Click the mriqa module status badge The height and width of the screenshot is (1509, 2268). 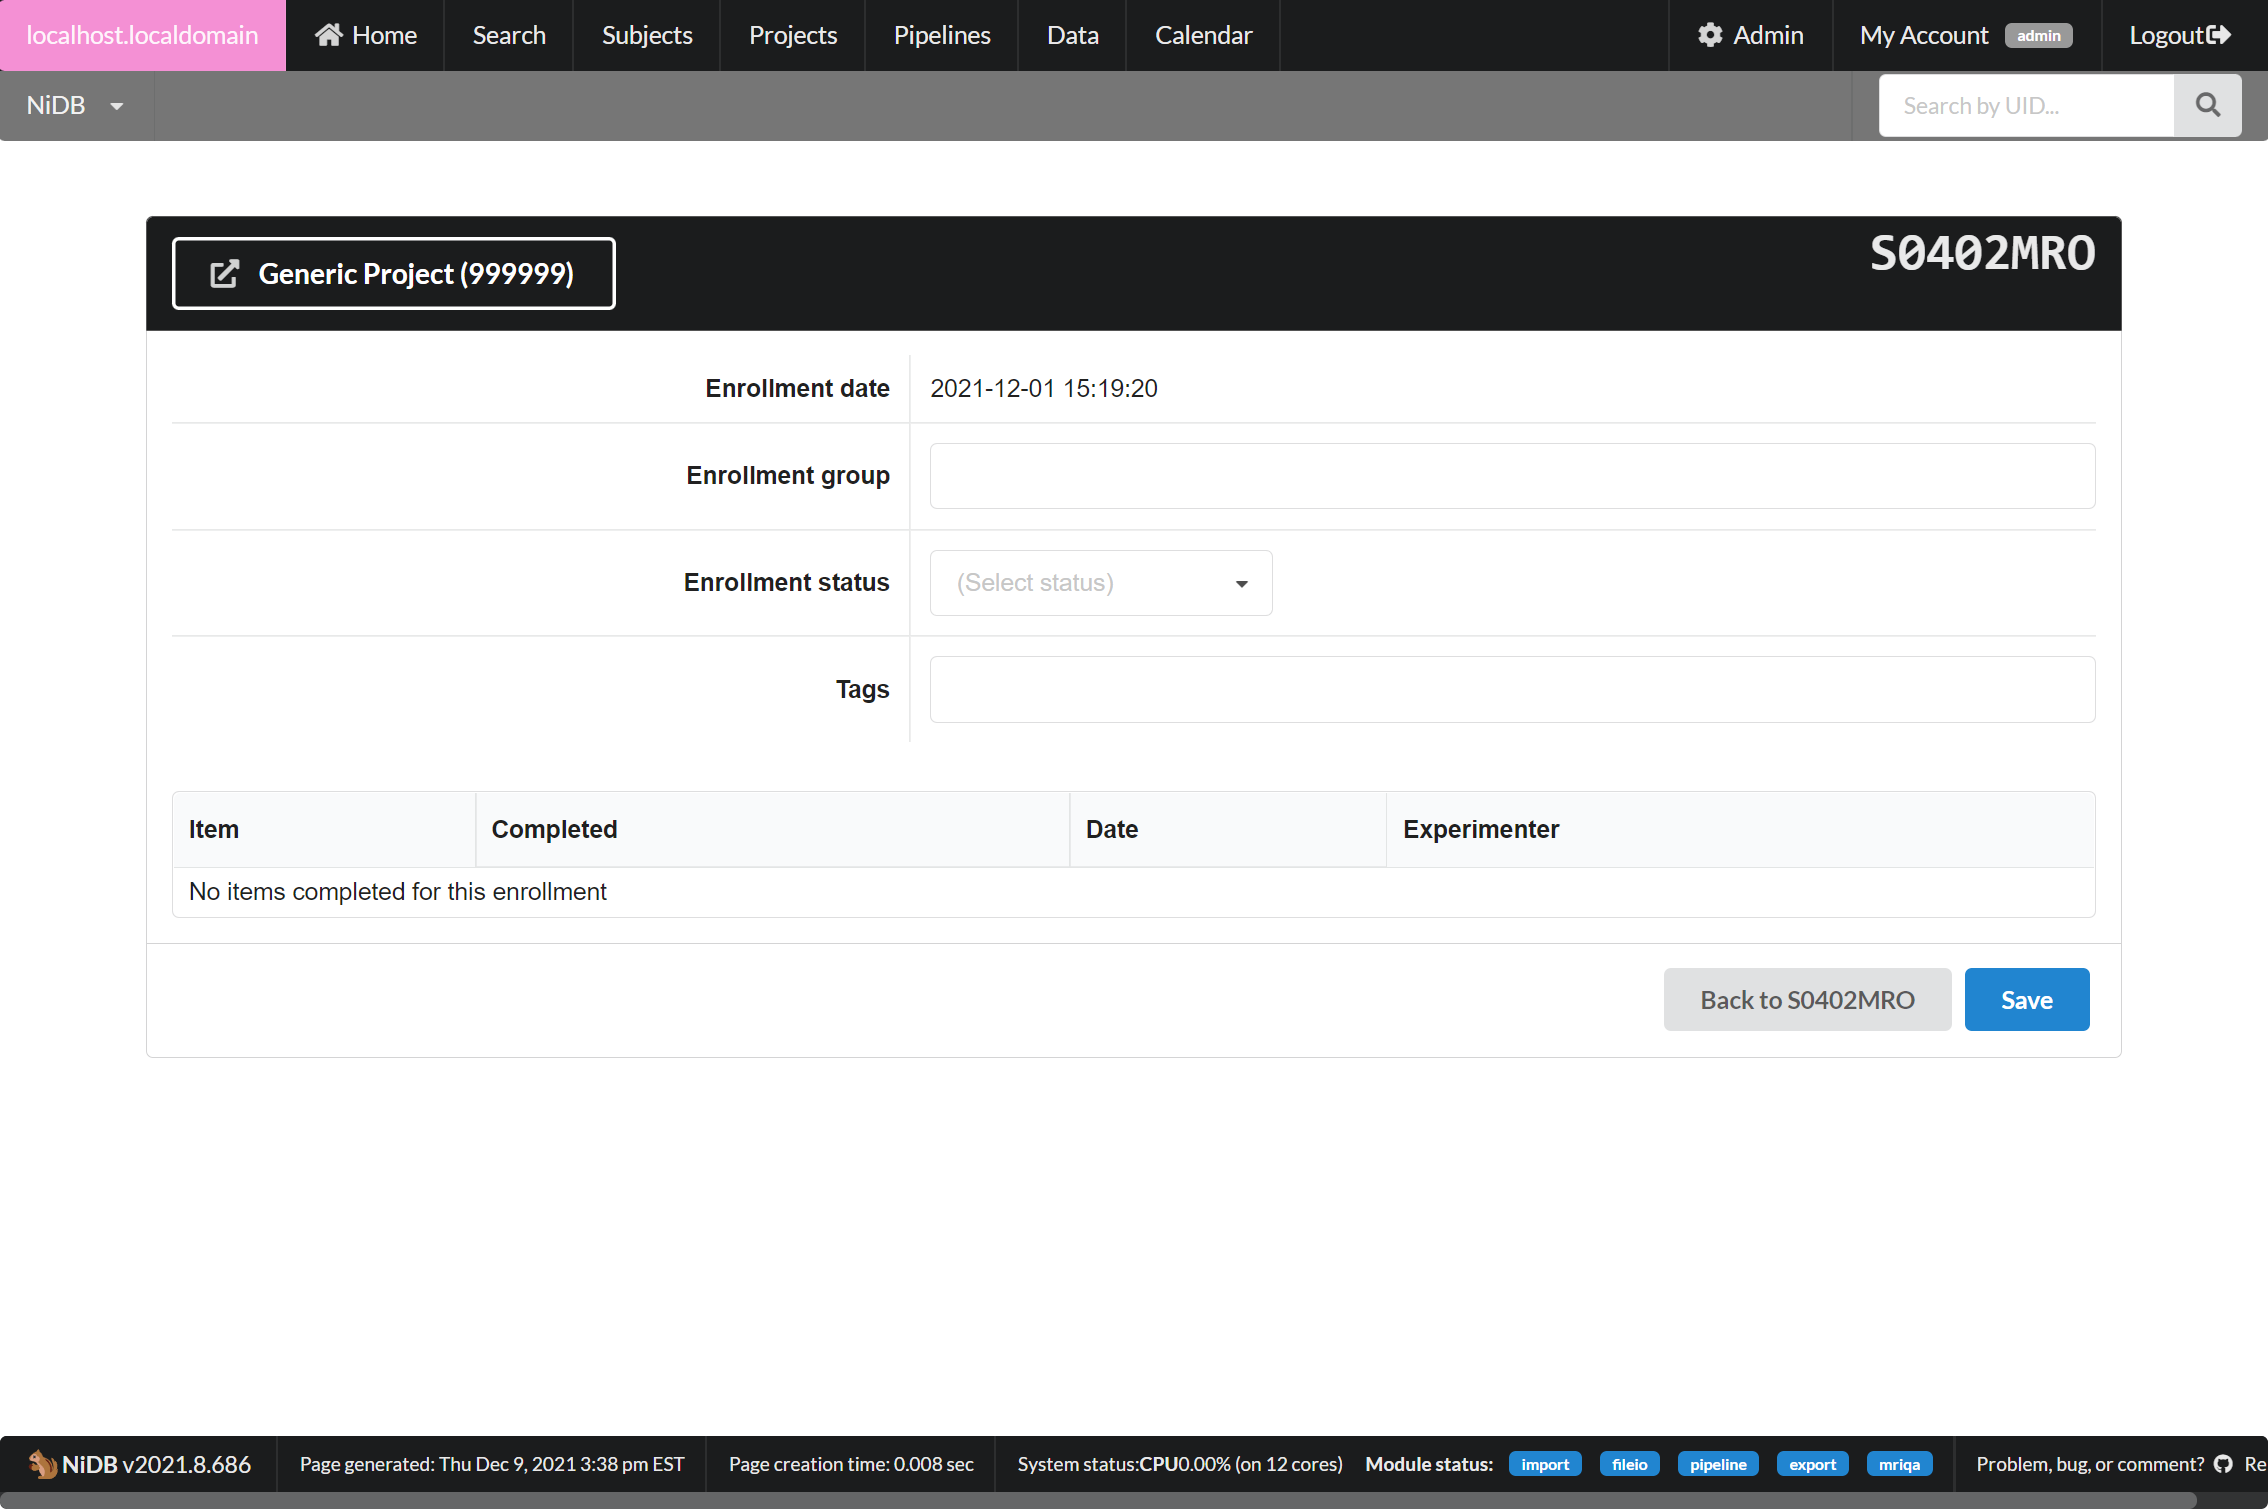(x=1899, y=1464)
